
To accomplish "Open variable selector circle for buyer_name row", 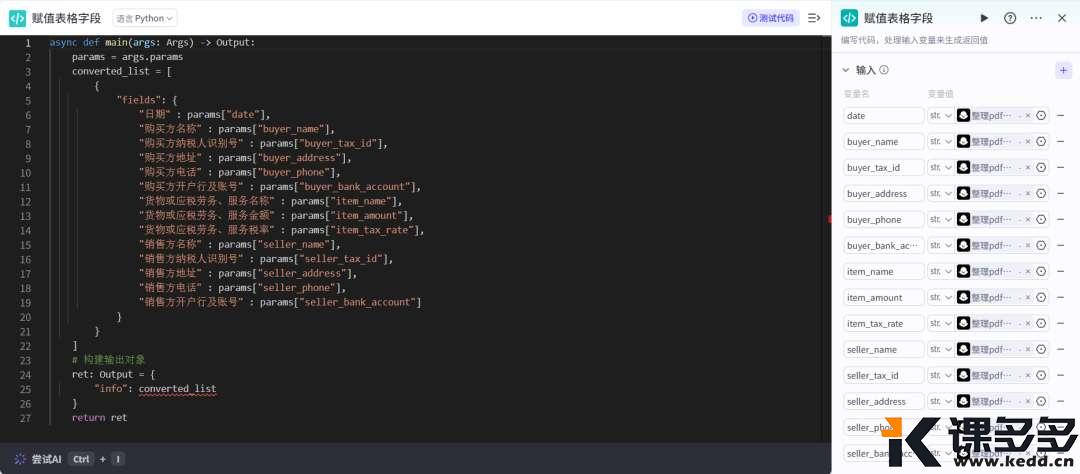I will coord(1041,141).
